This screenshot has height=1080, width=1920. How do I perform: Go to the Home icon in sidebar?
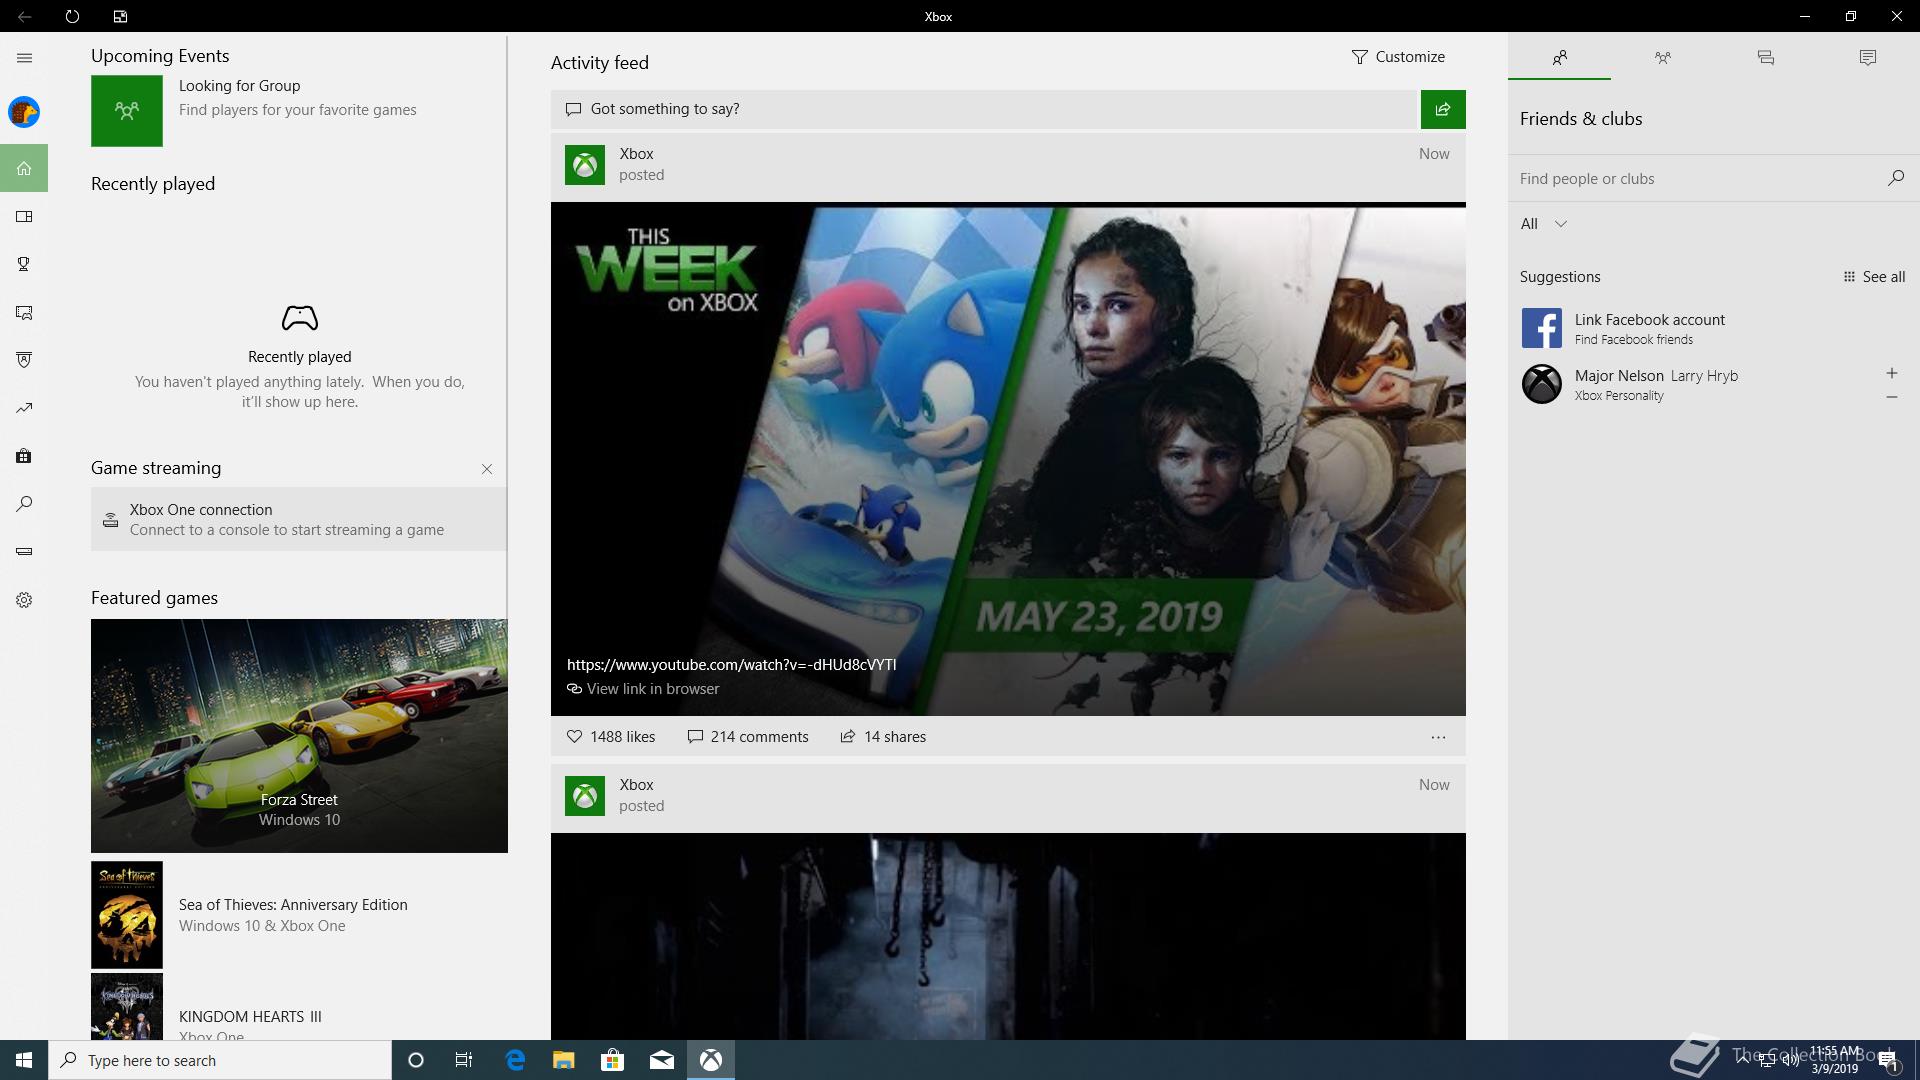click(x=24, y=168)
